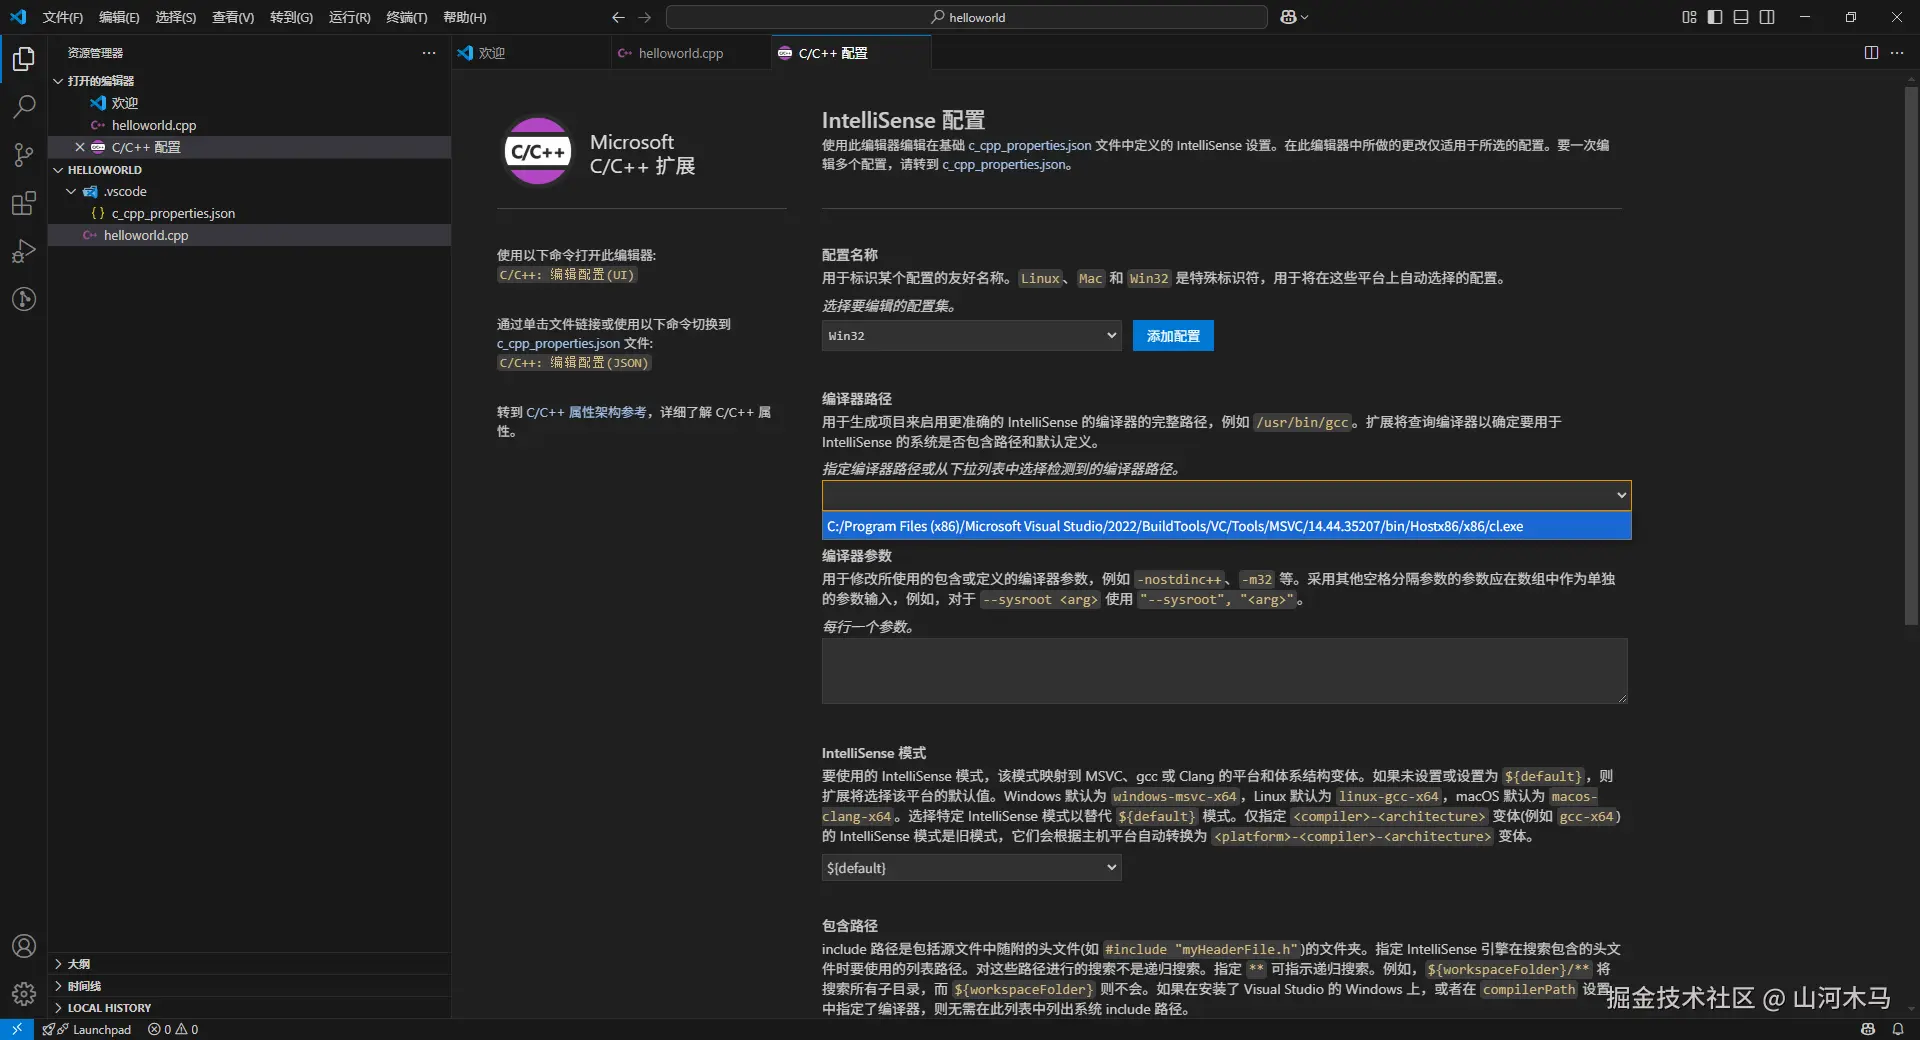This screenshot has width=1920, height=1040.
Task: Click the Microsoft C/C++ extension logo
Action: (x=538, y=152)
